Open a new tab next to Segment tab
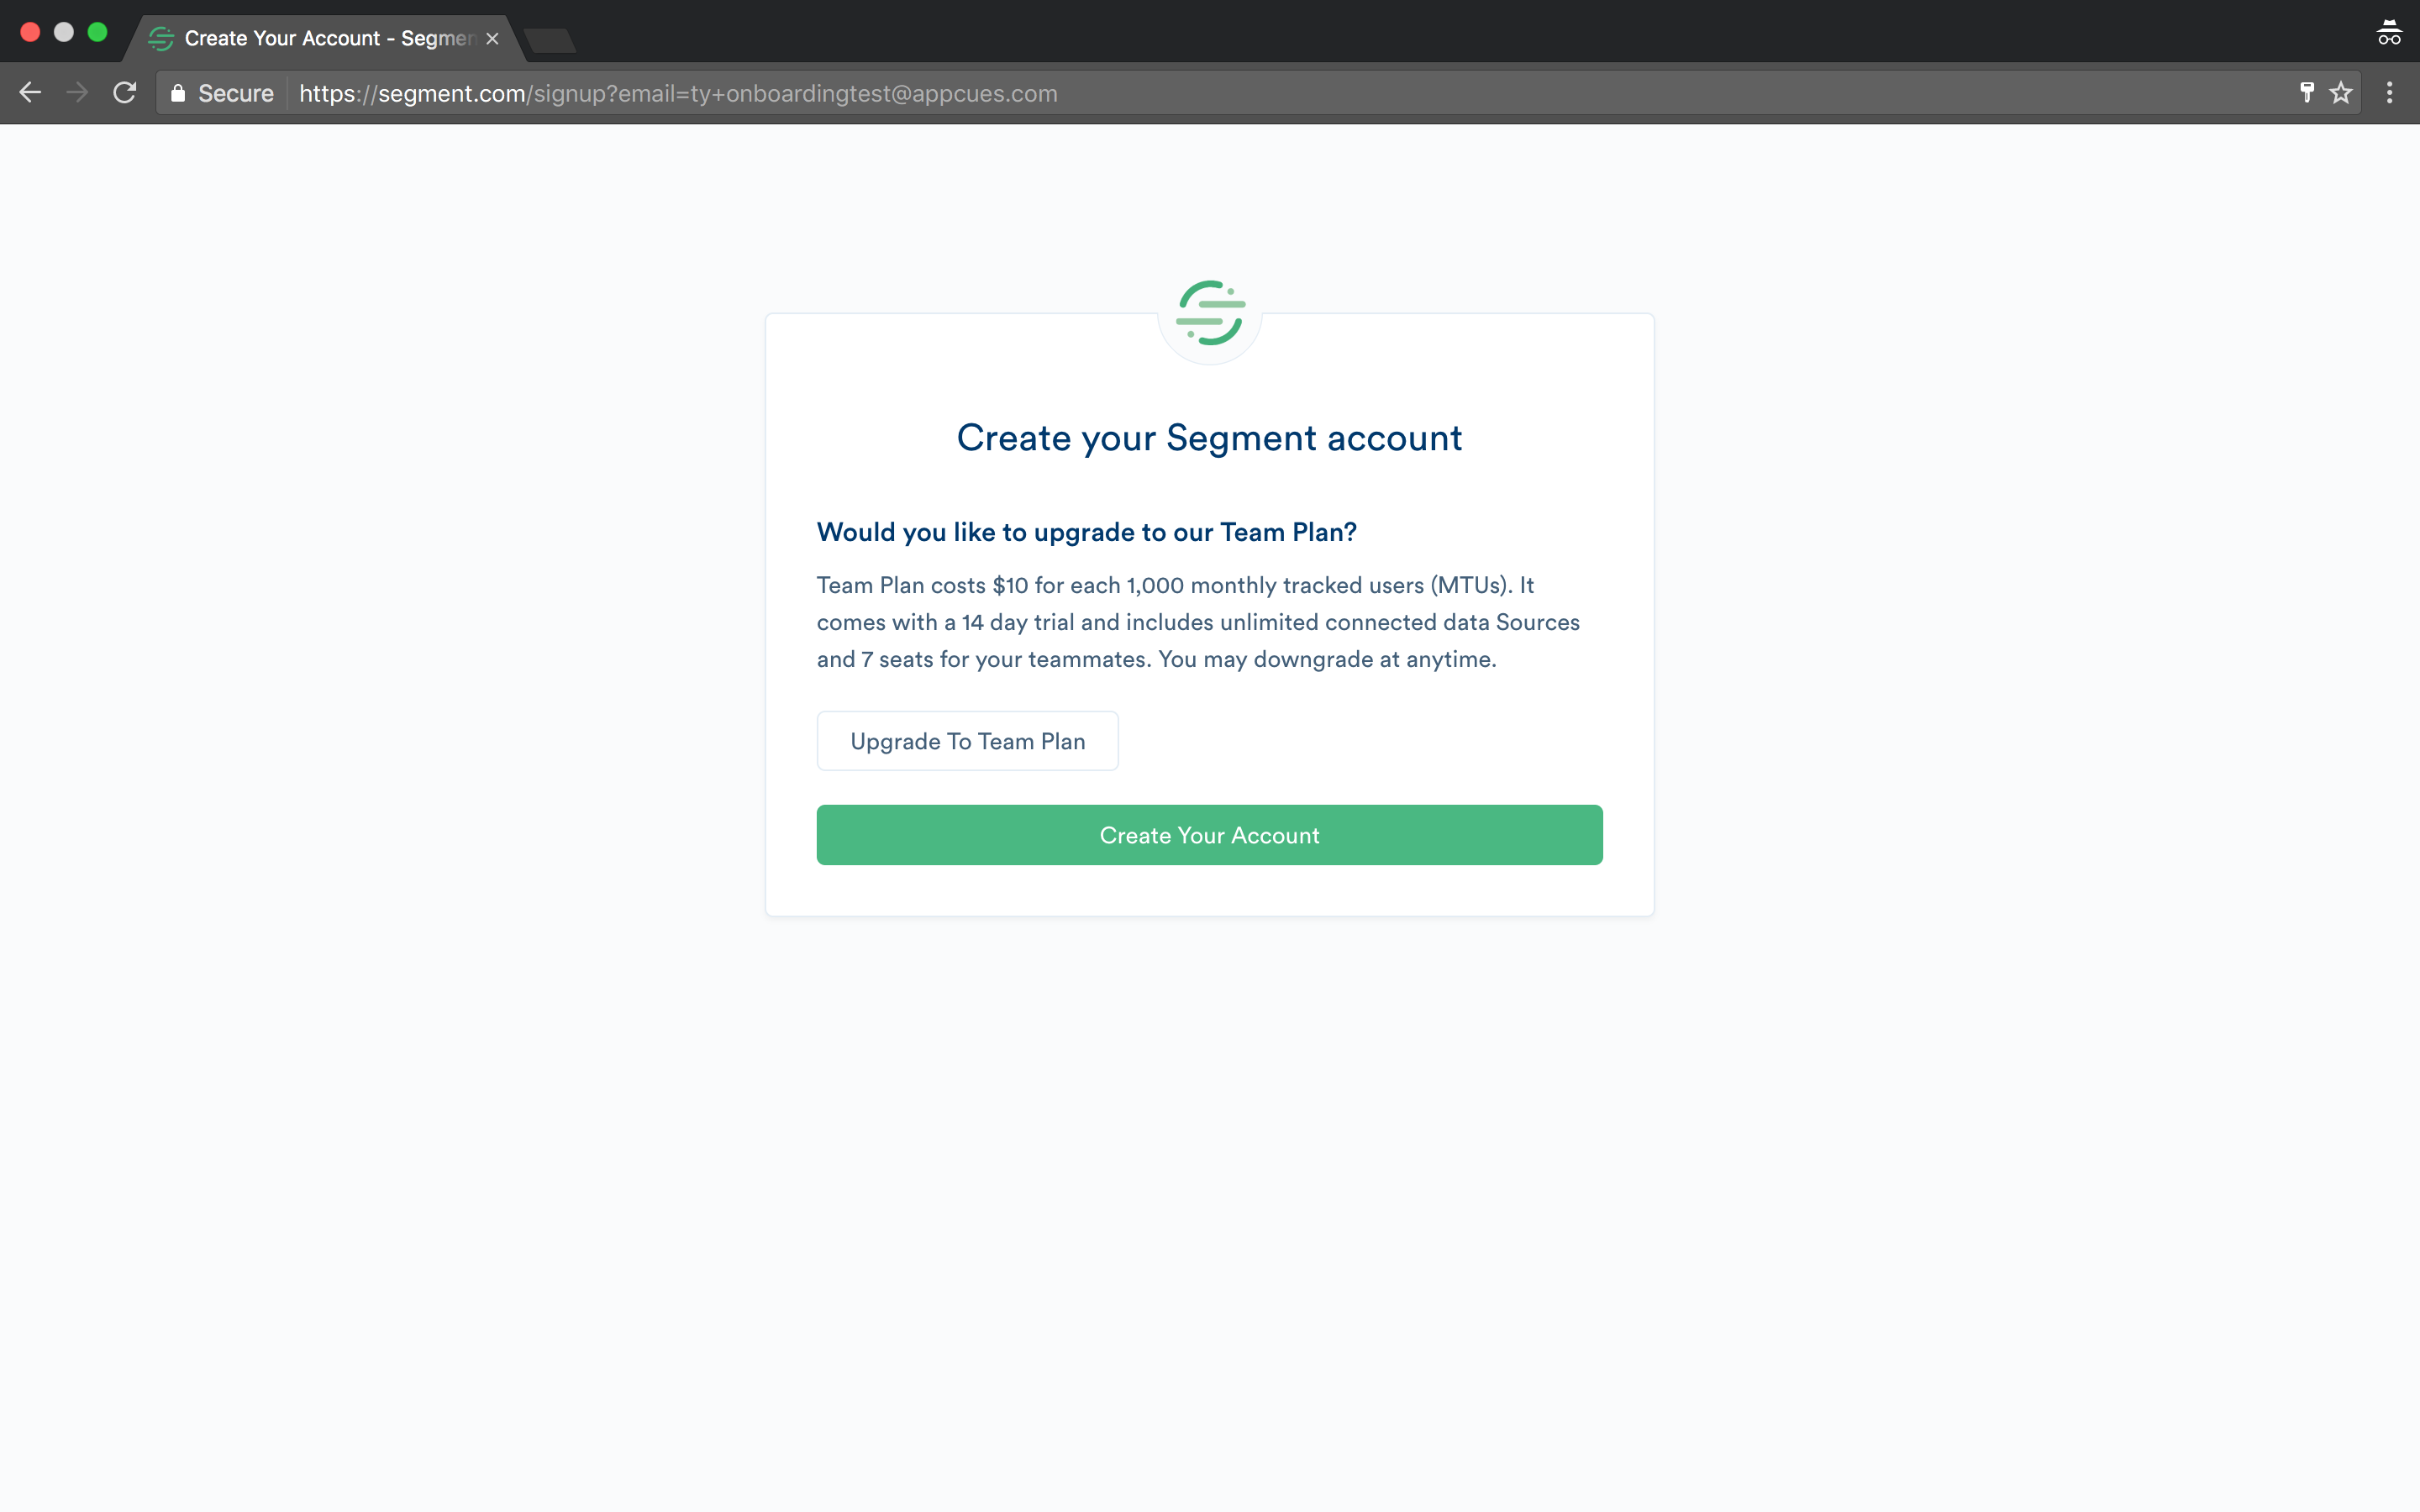The height and width of the screenshot is (1512, 2420). click(x=550, y=40)
